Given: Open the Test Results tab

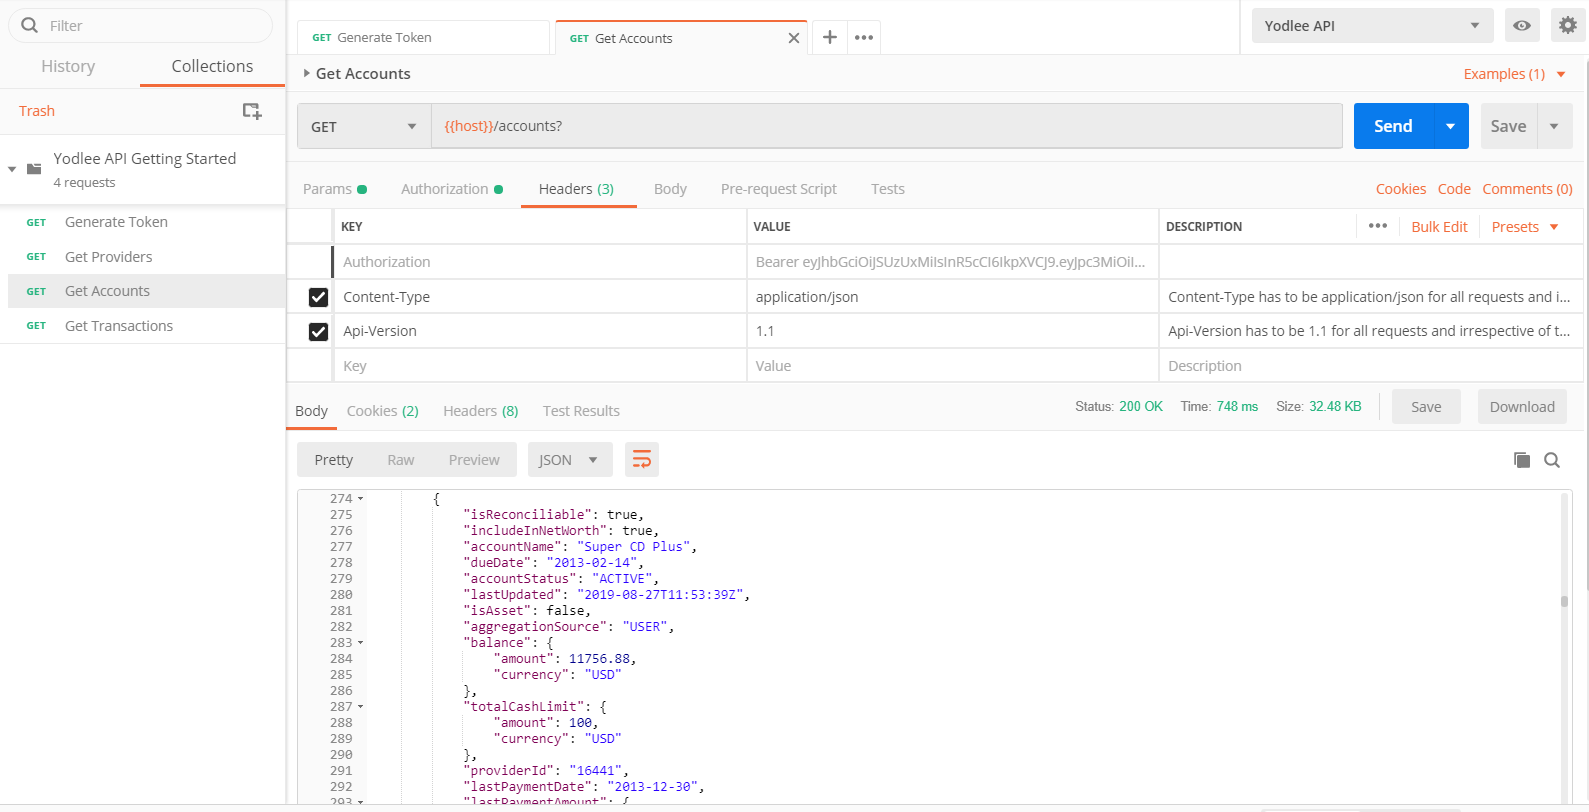Looking at the screenshot, I should coord(581,411).
